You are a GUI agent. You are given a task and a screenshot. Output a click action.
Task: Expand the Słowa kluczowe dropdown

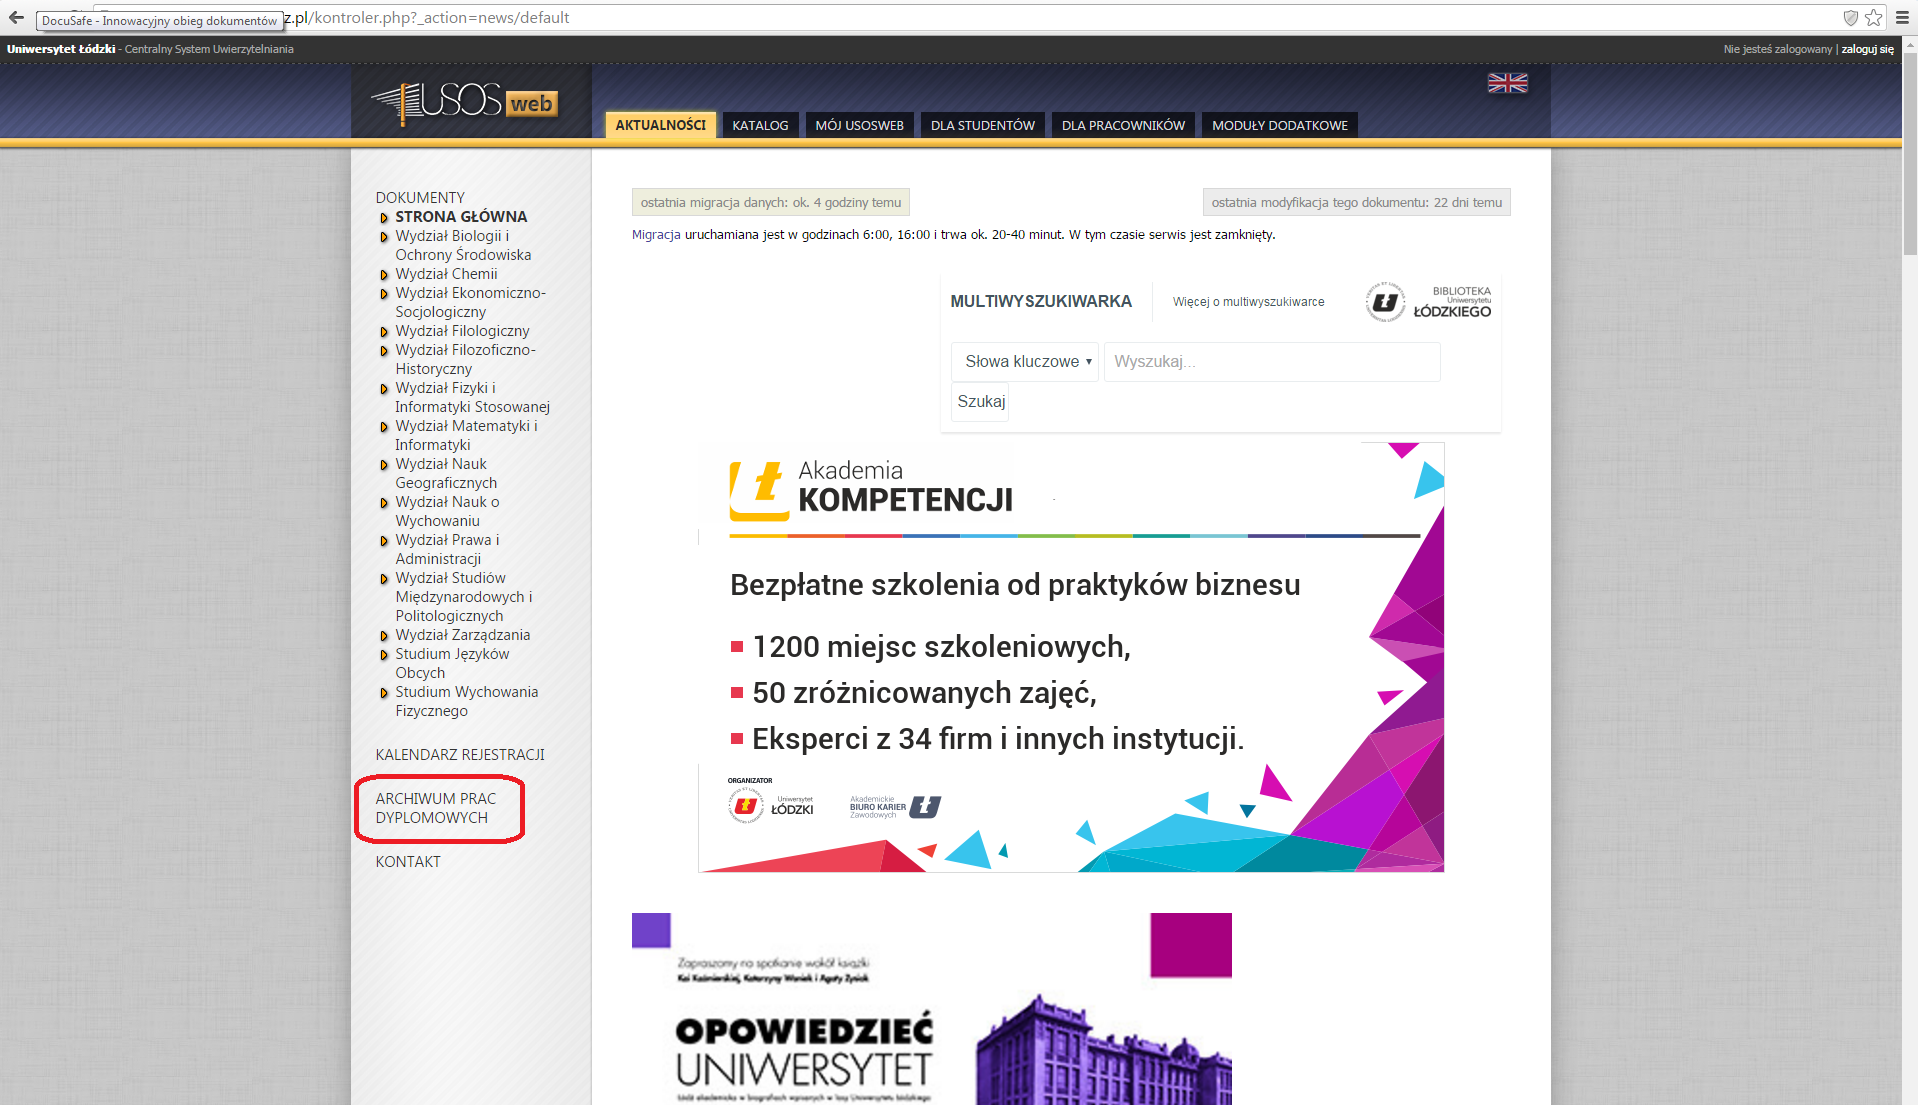(1025, 362)
